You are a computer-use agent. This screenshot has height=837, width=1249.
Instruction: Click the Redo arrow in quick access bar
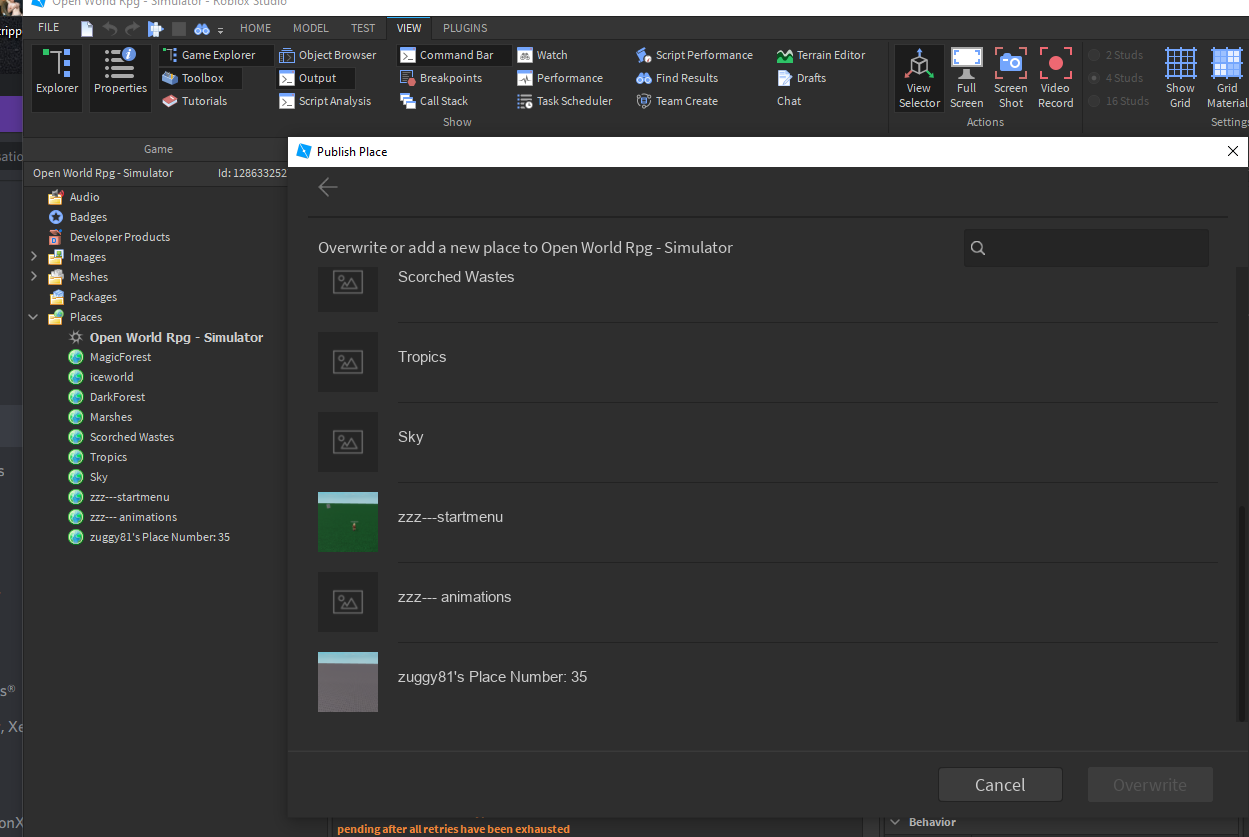pos(132,29)
